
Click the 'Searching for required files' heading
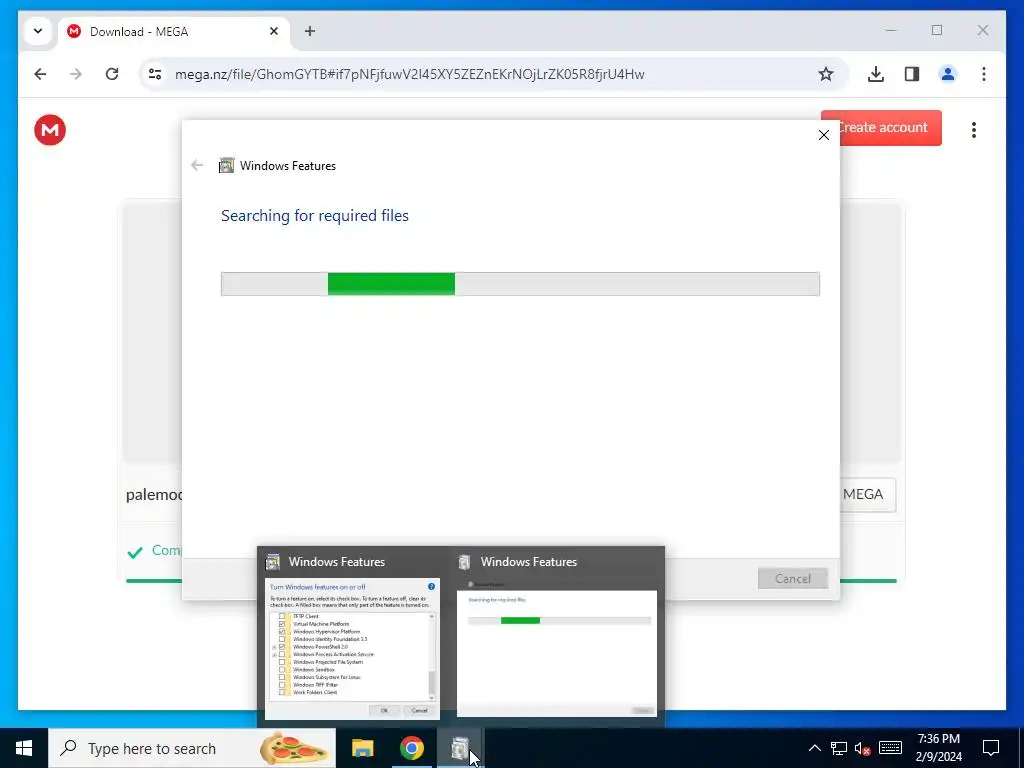[315, 216]
